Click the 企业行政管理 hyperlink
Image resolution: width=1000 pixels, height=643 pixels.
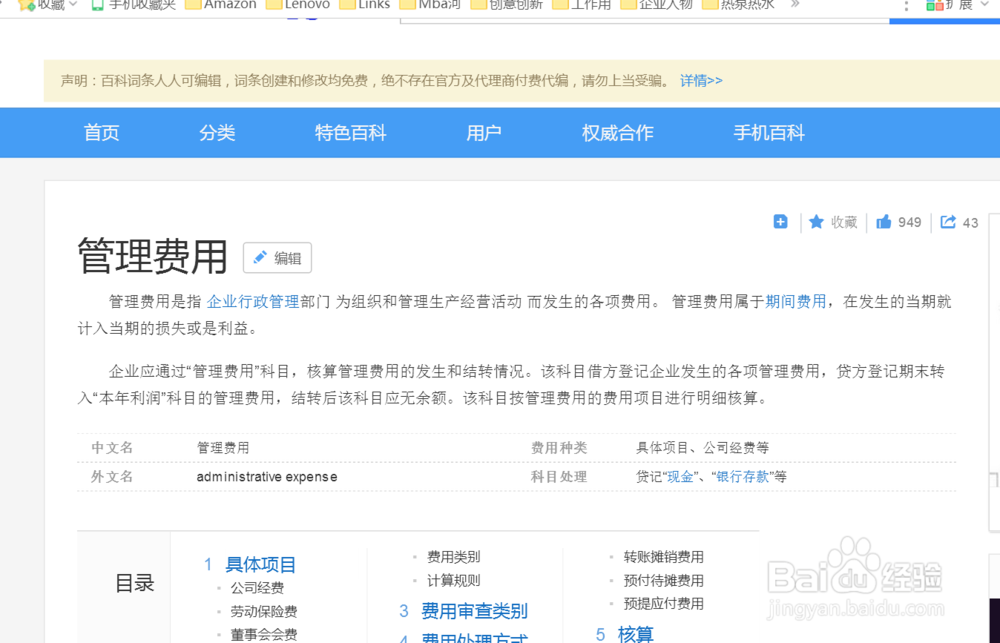pos(252,299)
